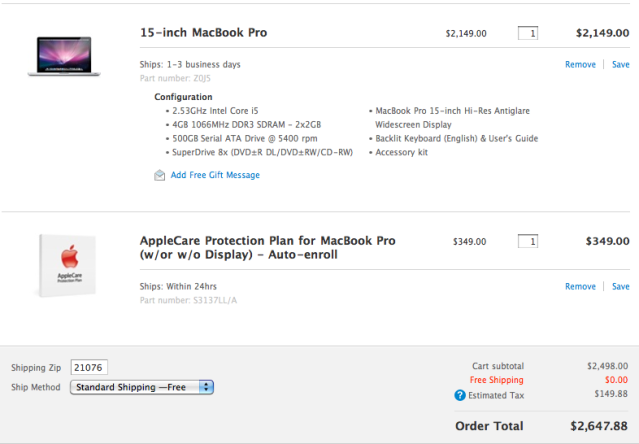Save the AppleCare Protection Plan for later
Viewport: 639px width, 444px height.
(621, 286)
